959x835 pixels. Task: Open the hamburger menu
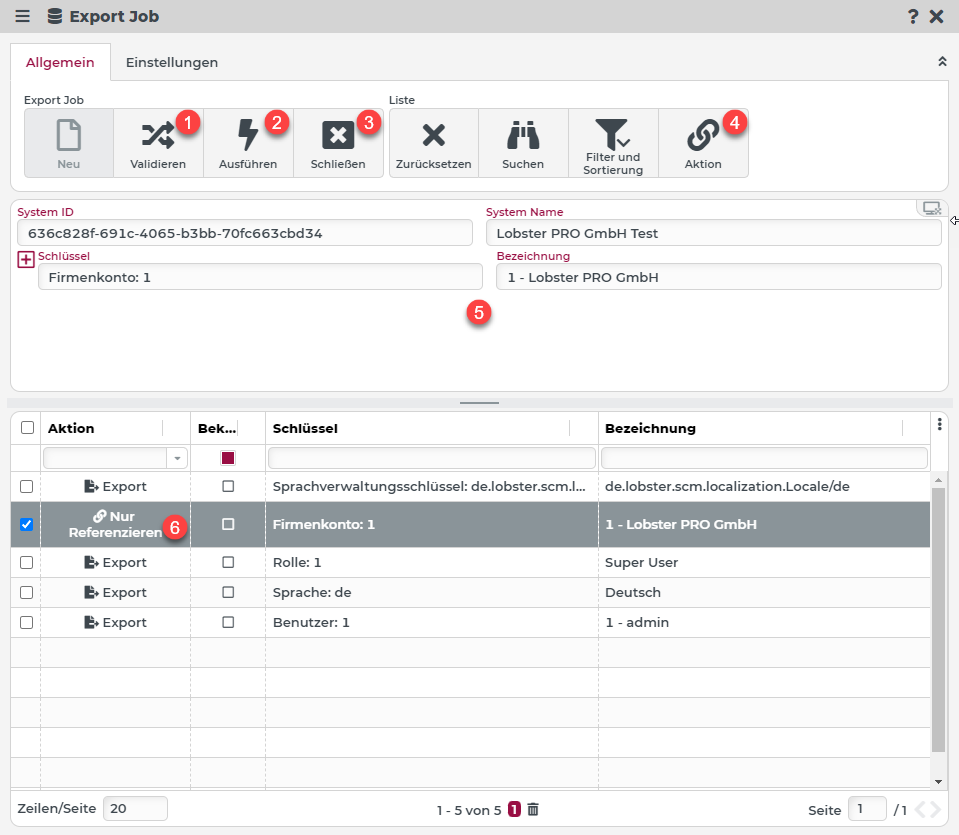coord(23,16)
